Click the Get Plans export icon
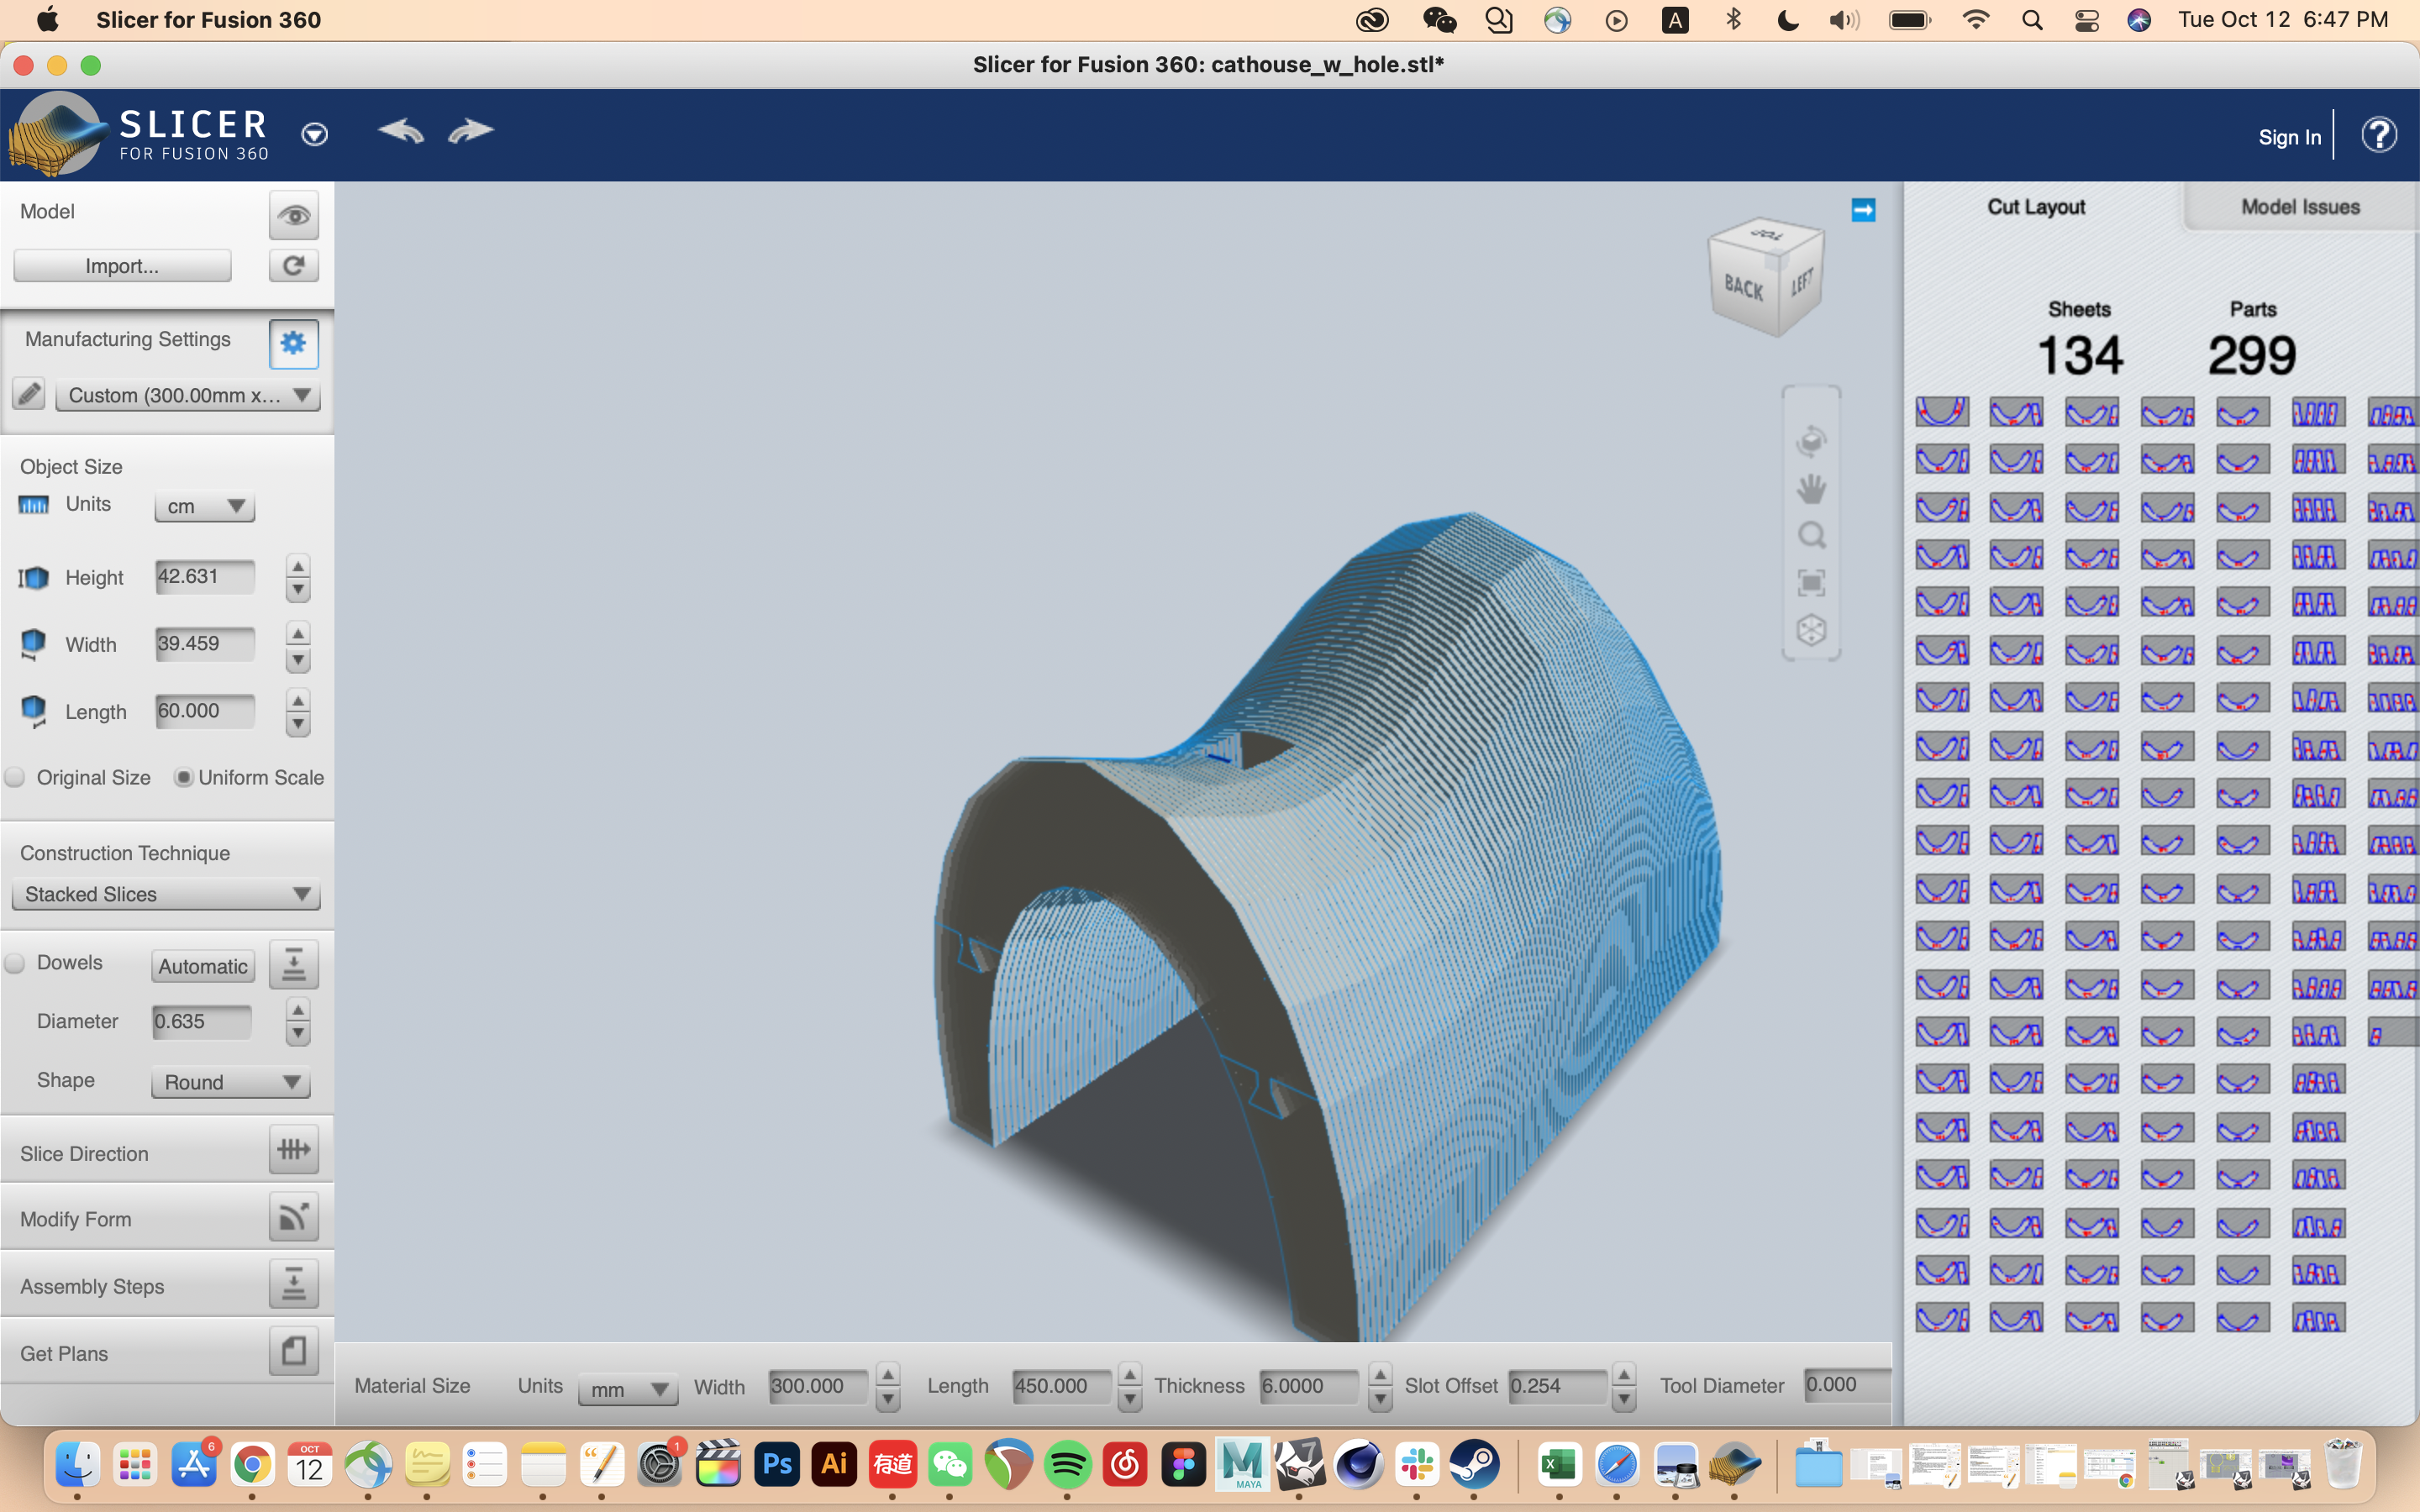This screenshot has height=1512, width=2420. click(x=293, y=1351)
